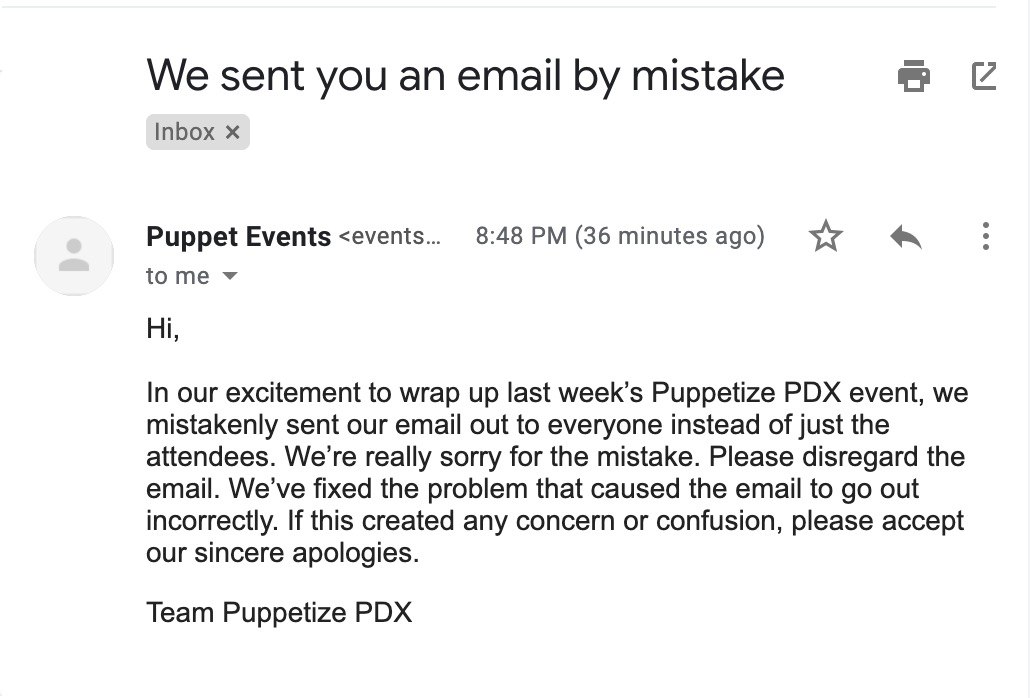Click the 'Team Puppetize PDX' signature line
The image size is (1030, 698).
coord(279,611)
